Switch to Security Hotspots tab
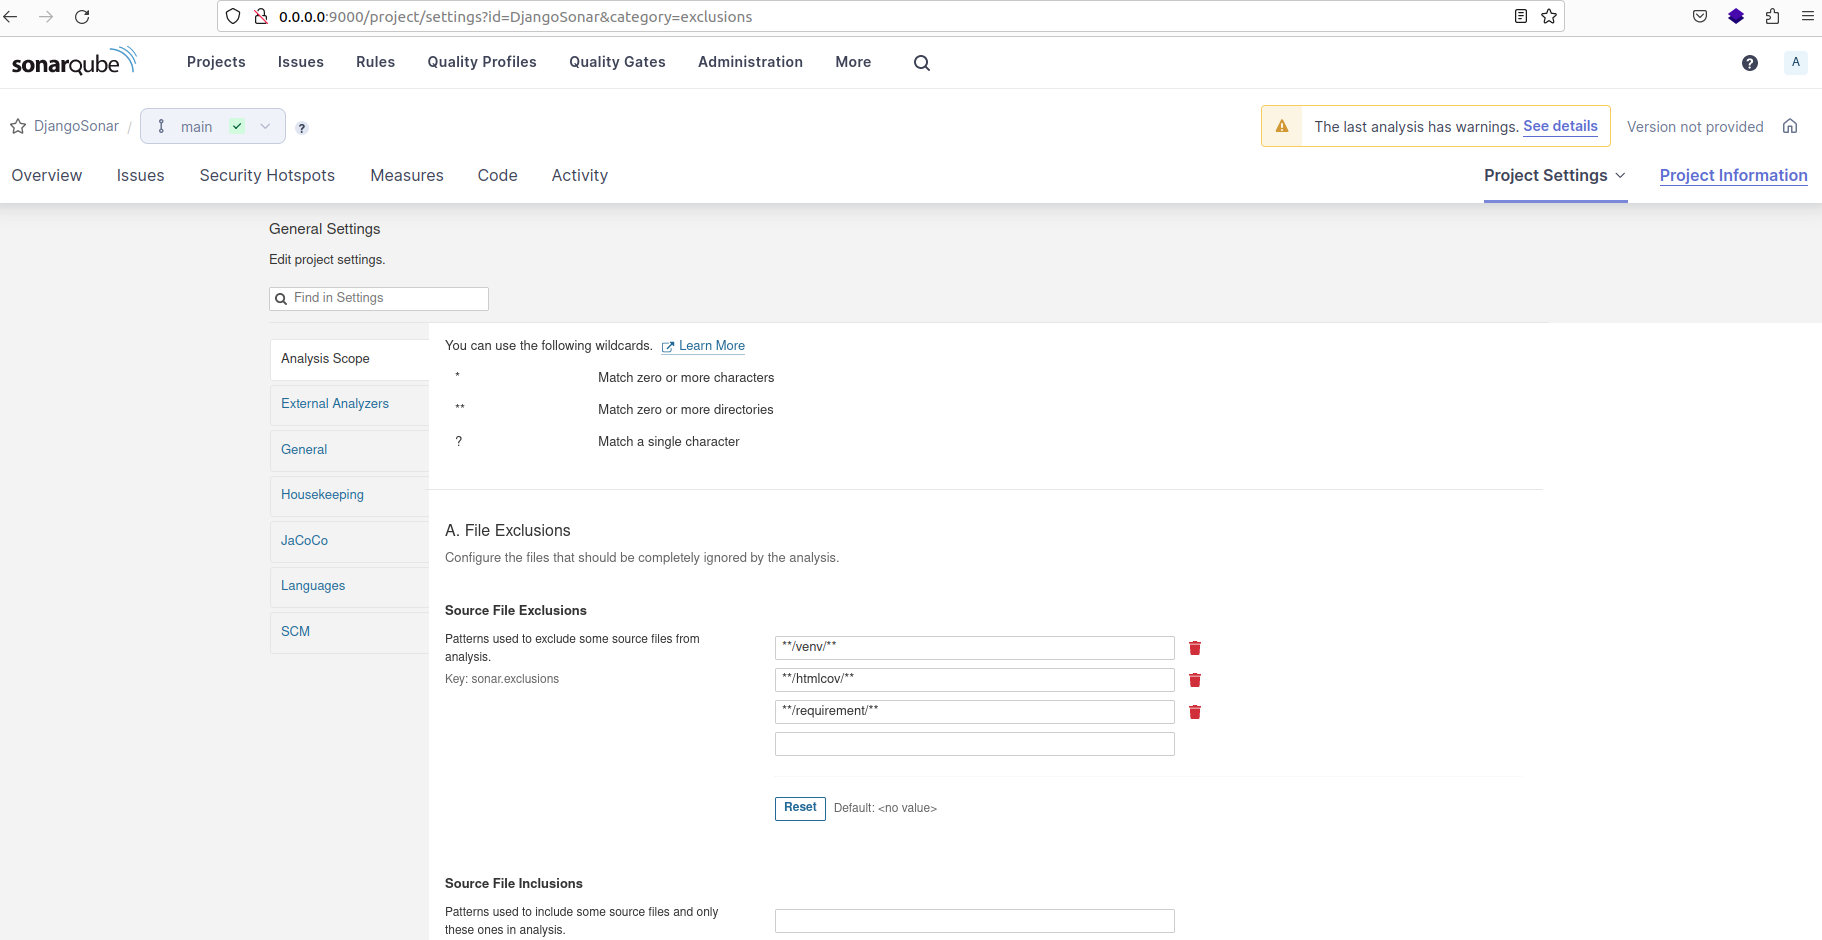The image size is (1822, 940). pos(267,175)
